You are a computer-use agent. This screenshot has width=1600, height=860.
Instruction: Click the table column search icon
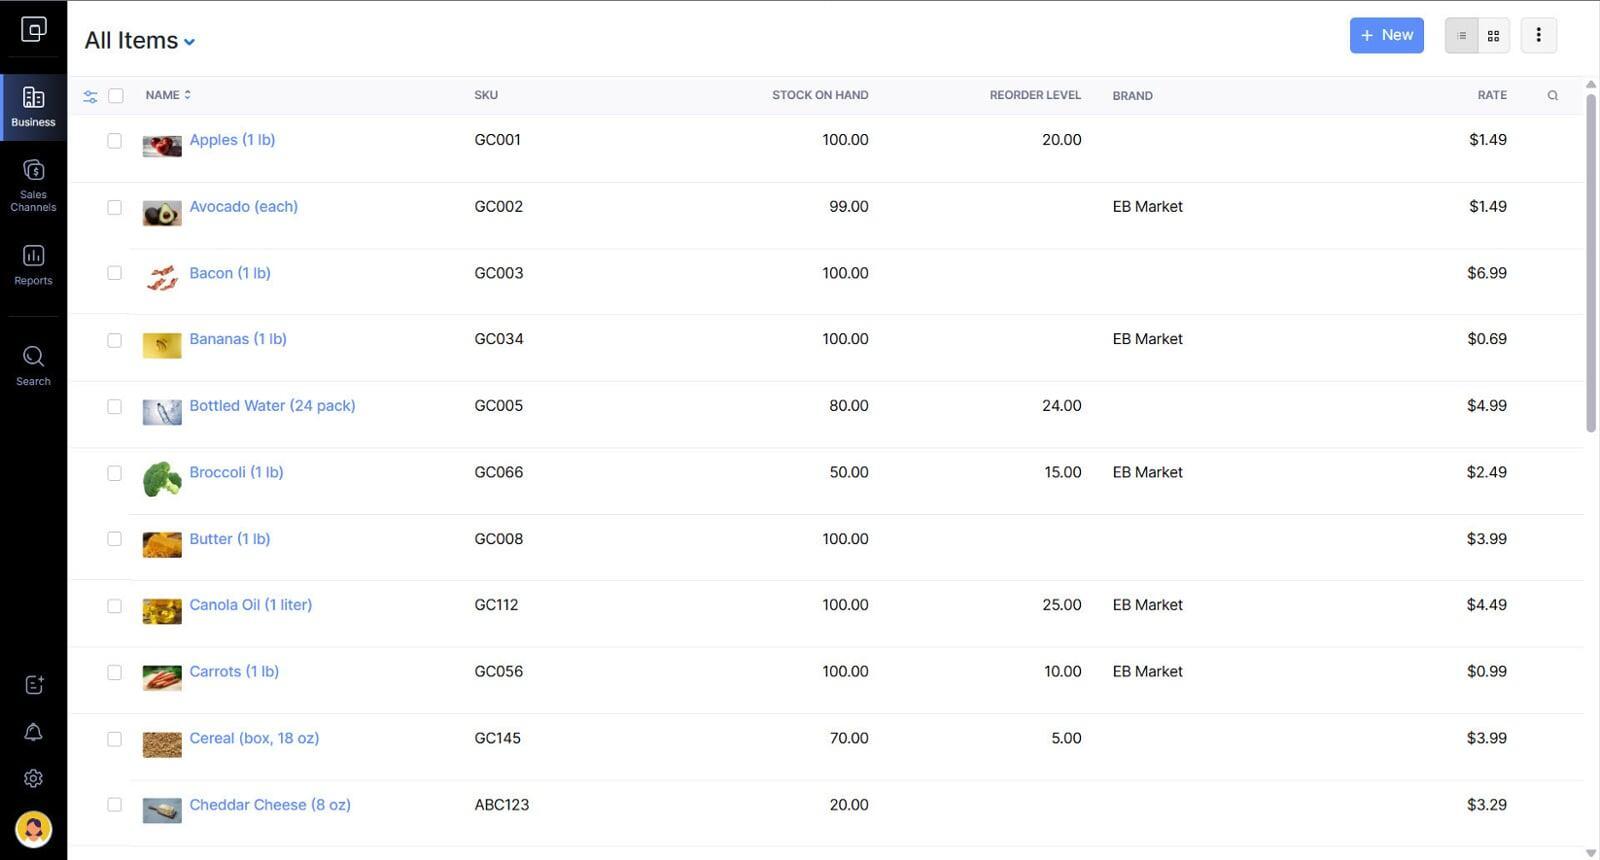click(x=1552, y=96)
